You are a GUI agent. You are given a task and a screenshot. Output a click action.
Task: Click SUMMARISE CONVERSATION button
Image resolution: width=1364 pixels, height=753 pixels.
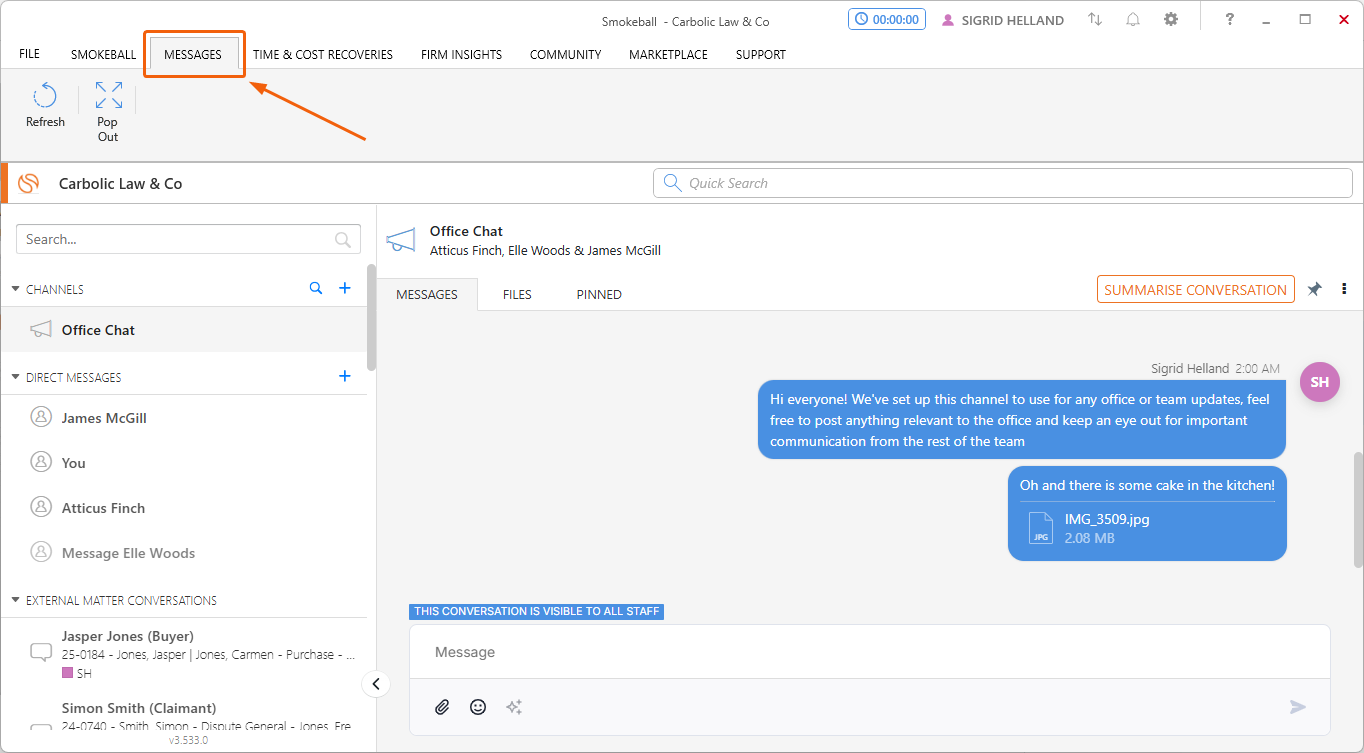[x=1196, y=290]
